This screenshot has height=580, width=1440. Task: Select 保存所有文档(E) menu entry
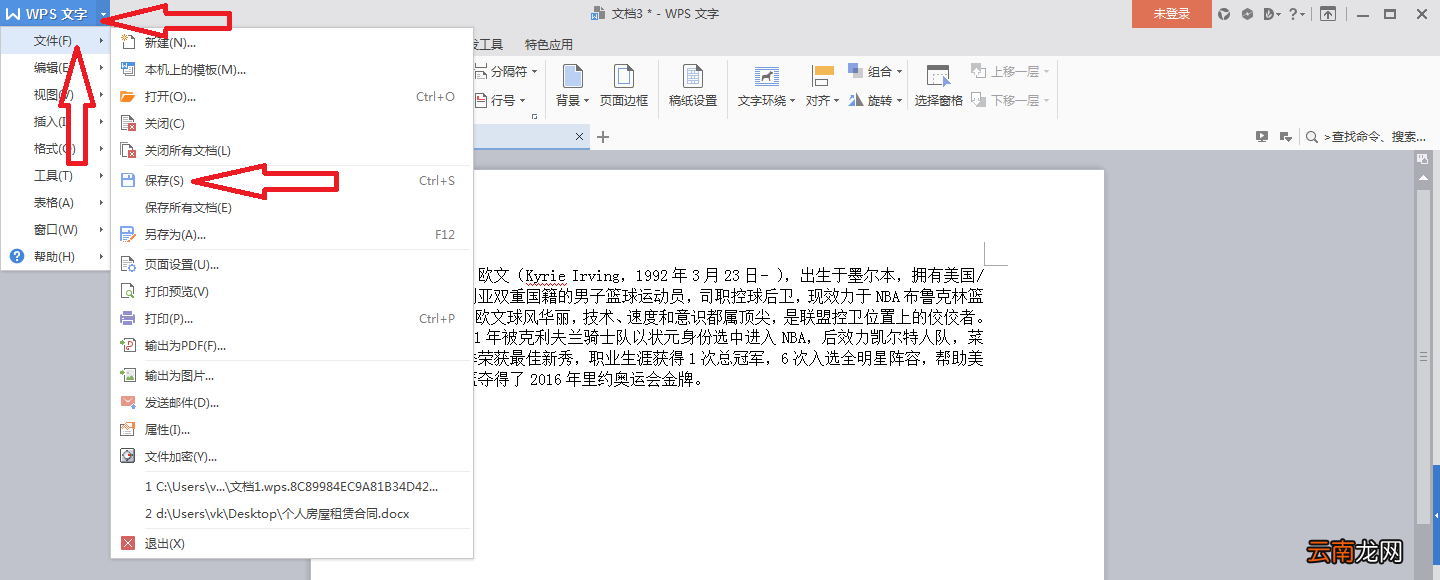290,208
